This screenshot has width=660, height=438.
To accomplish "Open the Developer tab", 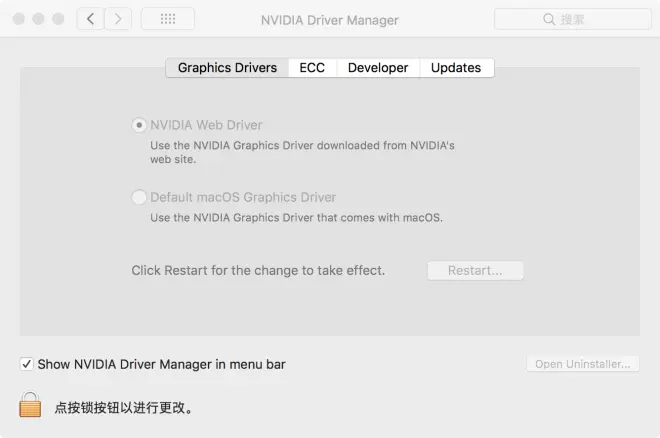I will (x=378, y=68).
